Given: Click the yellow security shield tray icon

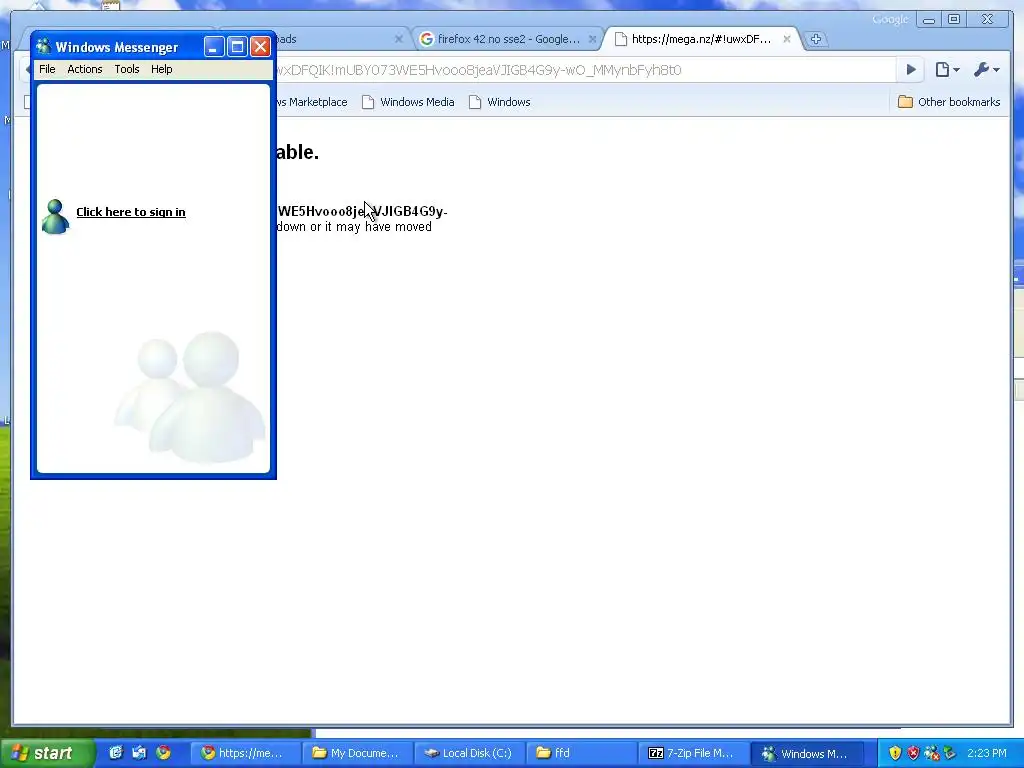Looking at the screenshot, I should pyautogui.click(x=895, y=753).
